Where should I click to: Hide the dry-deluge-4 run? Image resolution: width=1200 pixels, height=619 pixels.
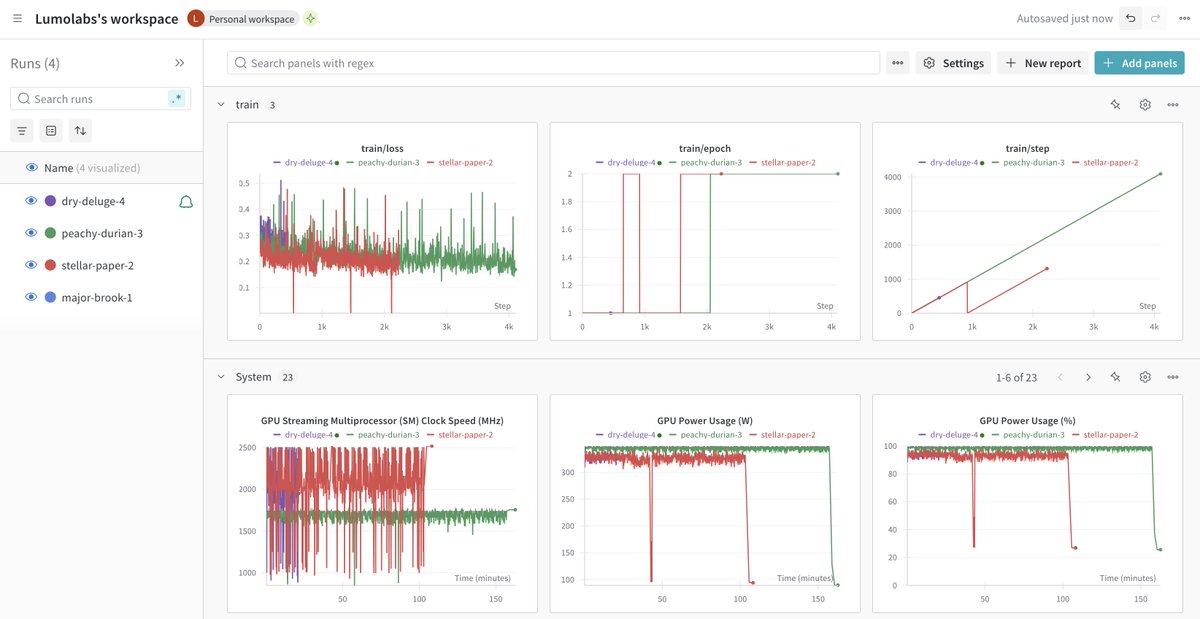click(x=31, y=201)
